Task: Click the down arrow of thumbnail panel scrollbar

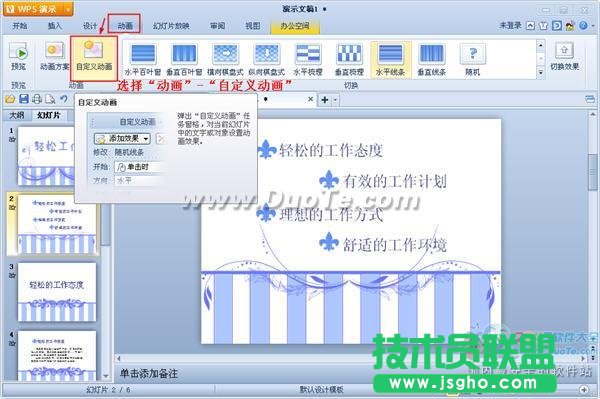Action: (106, 376)
